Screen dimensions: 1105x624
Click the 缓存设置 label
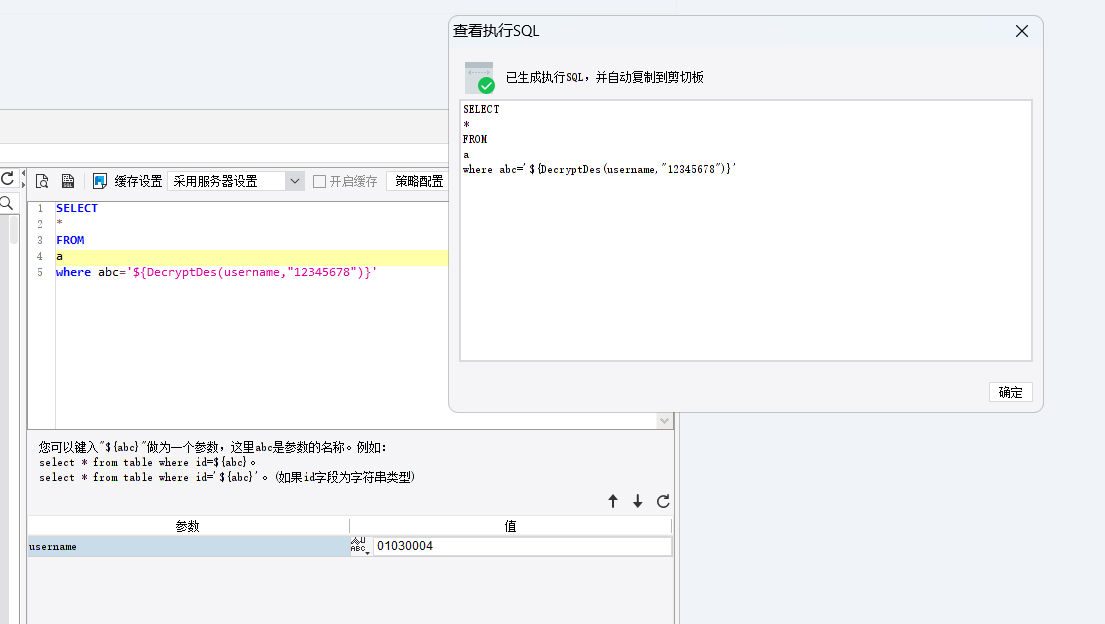coord(138,181)
